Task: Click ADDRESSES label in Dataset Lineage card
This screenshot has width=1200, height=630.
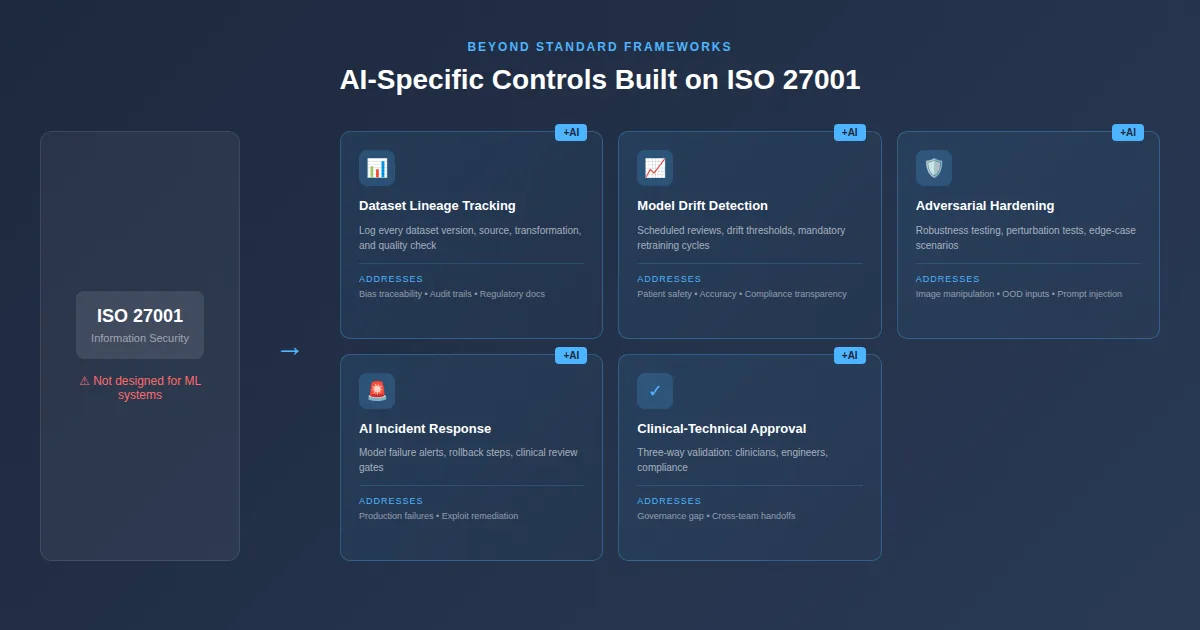Action: [391, 279]
